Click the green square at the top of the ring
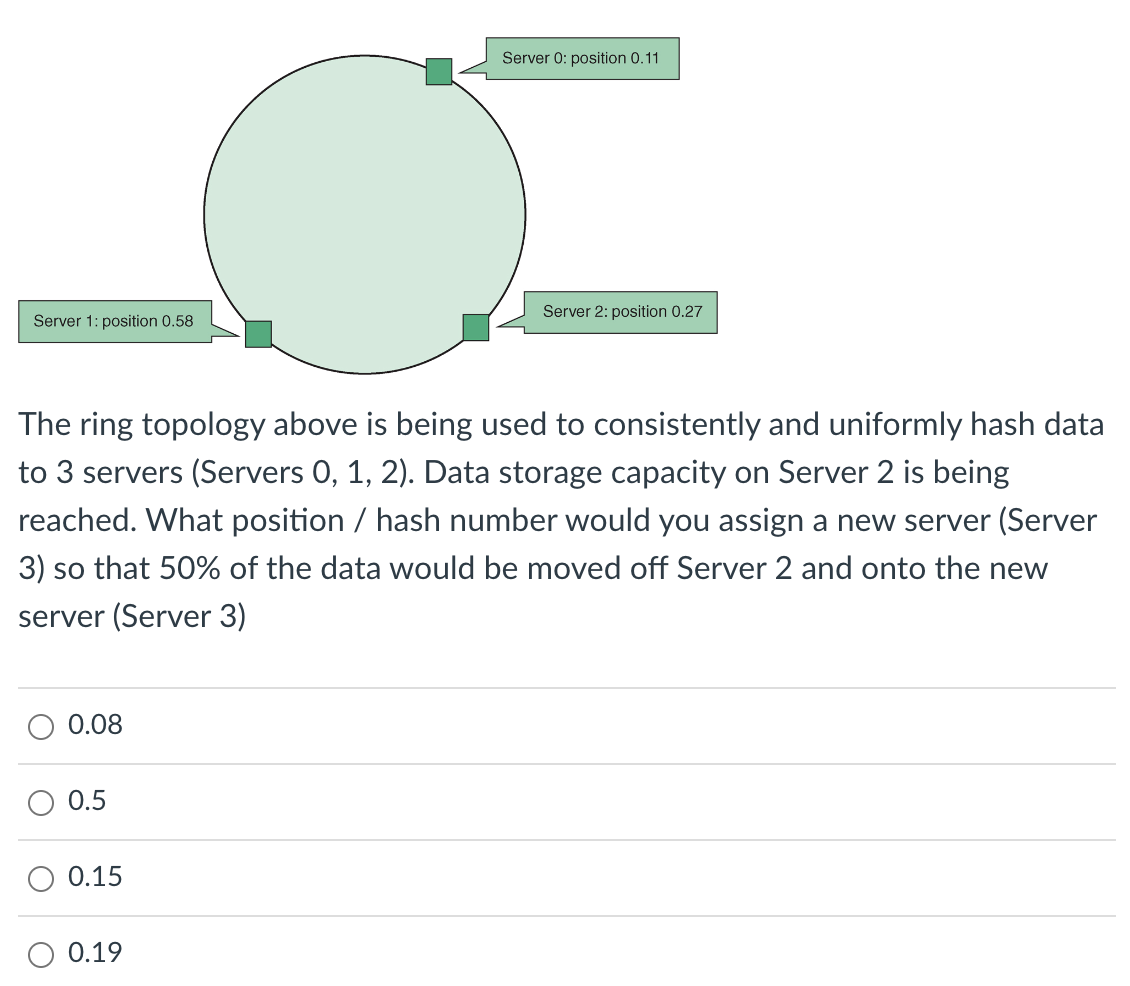 pyautogui.click(x=439, y=71)
